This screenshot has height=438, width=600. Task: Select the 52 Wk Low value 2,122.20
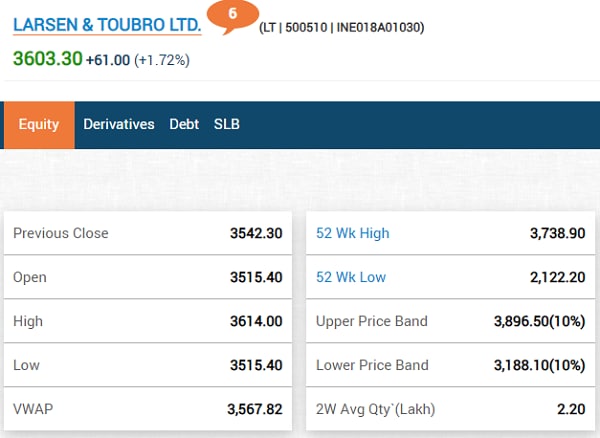click(558, 277)
